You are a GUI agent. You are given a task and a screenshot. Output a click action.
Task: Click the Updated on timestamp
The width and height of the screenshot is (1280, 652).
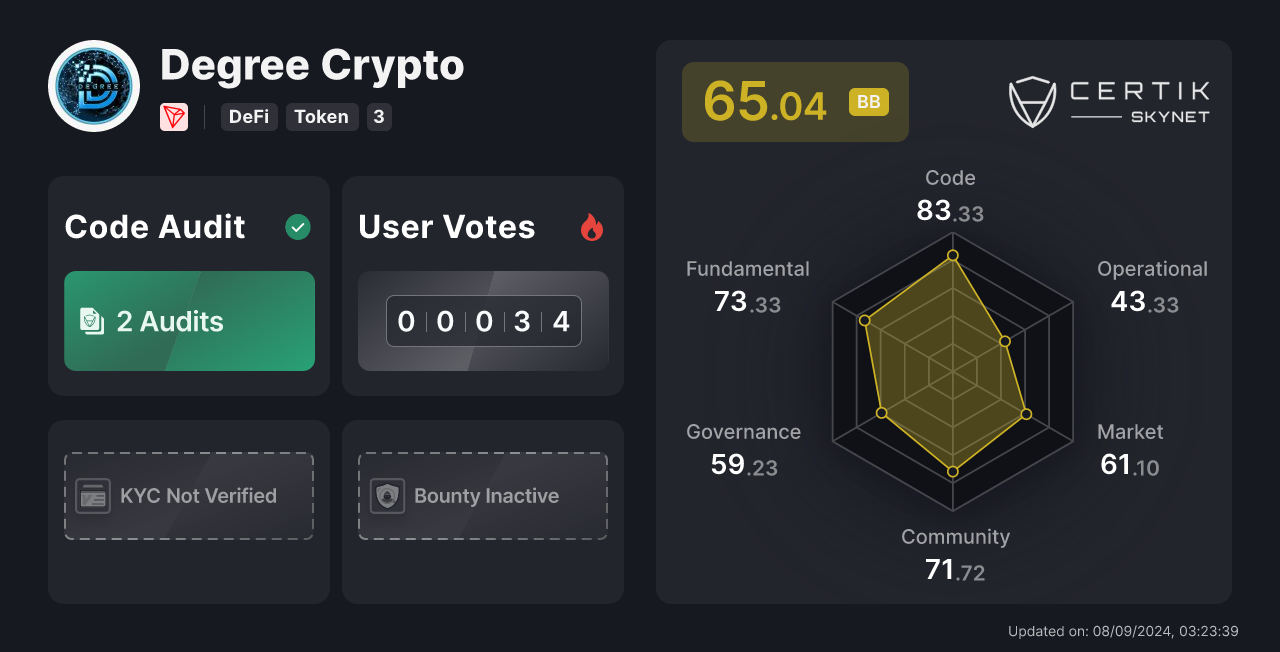click(x=1113, y=631)
